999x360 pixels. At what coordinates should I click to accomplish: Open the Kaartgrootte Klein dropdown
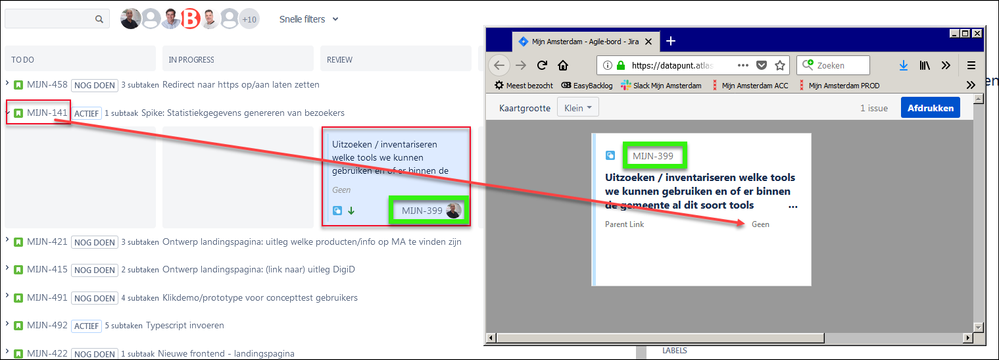click(578, 108)
